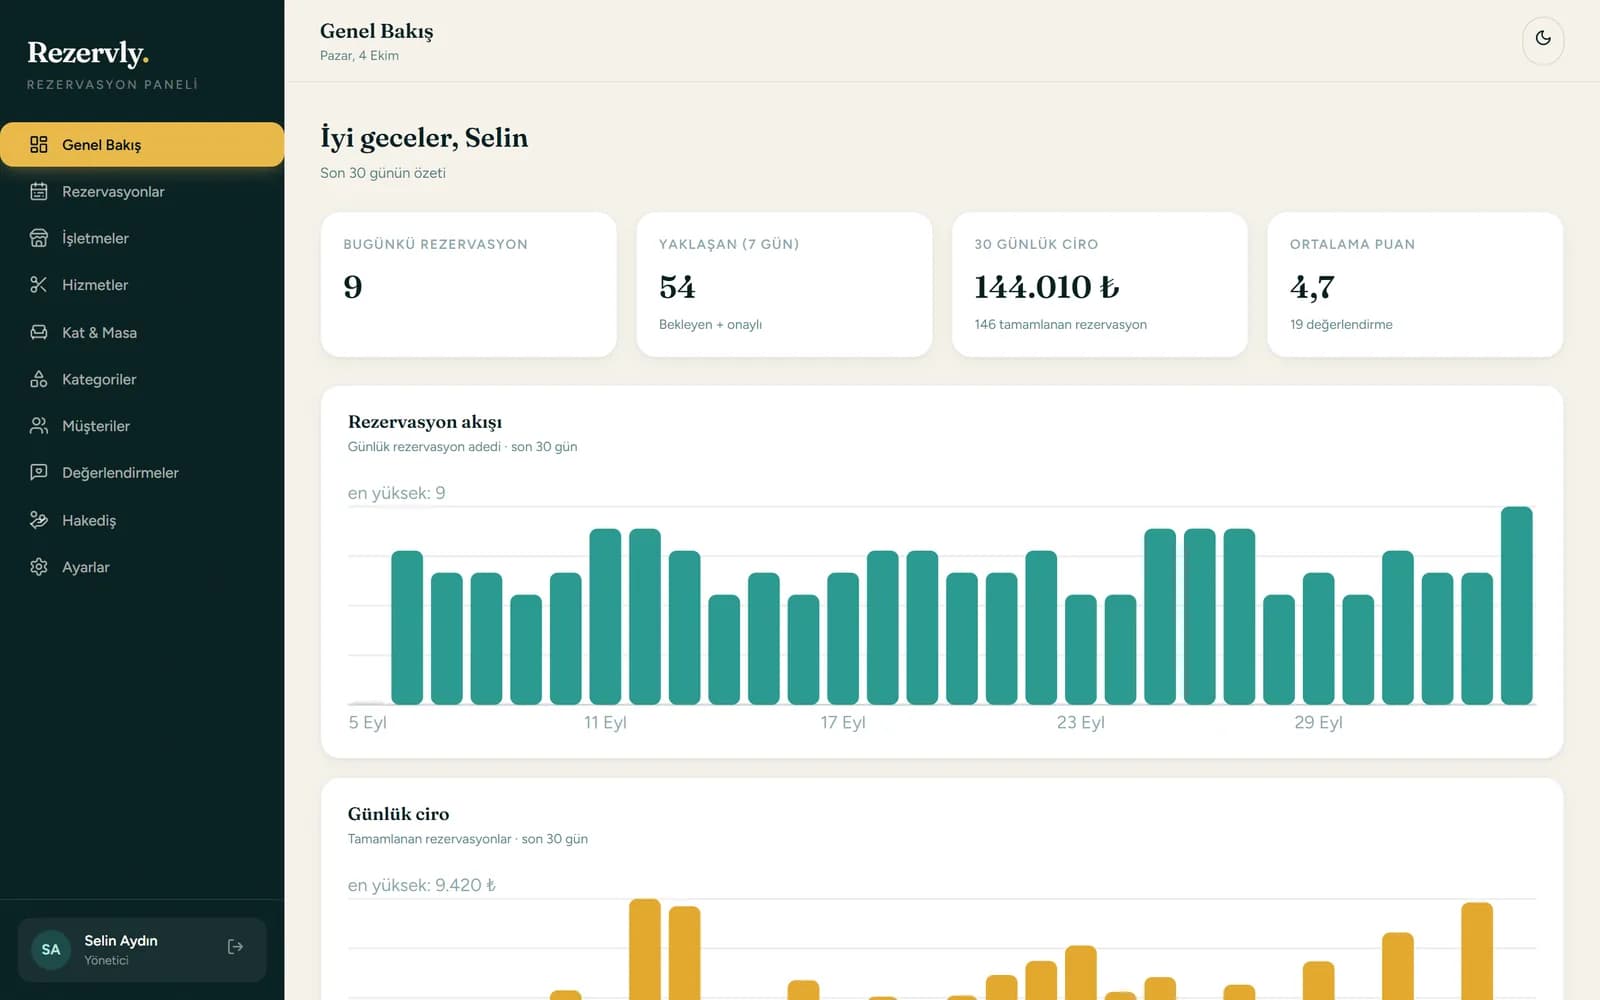
Task: Click the Hizmetler scissors icon
Action: click(x=39, y=285)
